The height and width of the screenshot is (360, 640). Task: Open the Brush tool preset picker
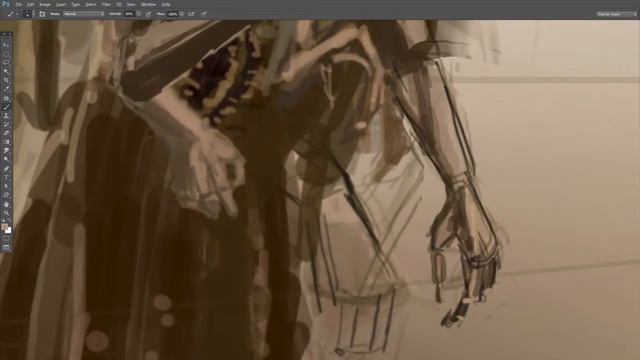click(12, 14)
